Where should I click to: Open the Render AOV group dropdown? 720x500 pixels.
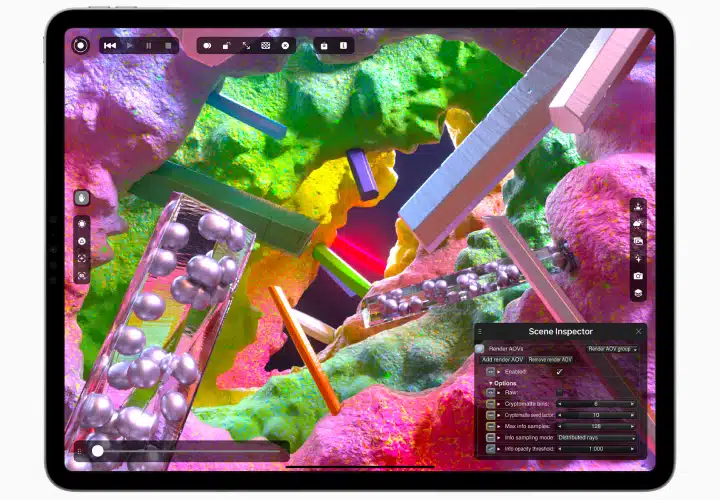click(612, 349)
